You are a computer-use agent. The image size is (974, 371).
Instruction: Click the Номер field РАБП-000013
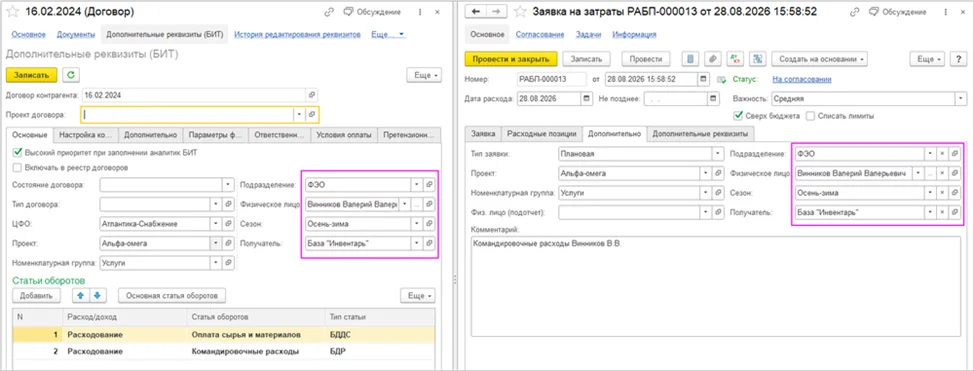tap(552, 80)
